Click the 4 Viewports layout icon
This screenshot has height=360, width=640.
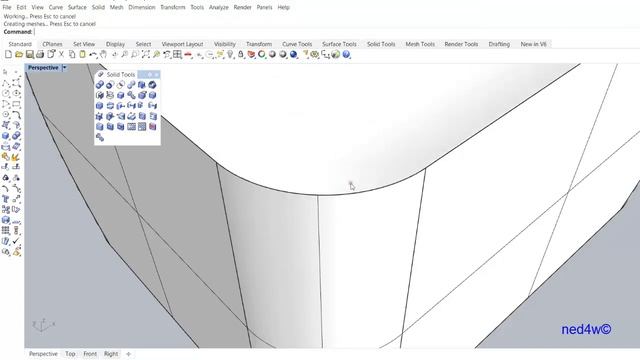tap(177, 54)
